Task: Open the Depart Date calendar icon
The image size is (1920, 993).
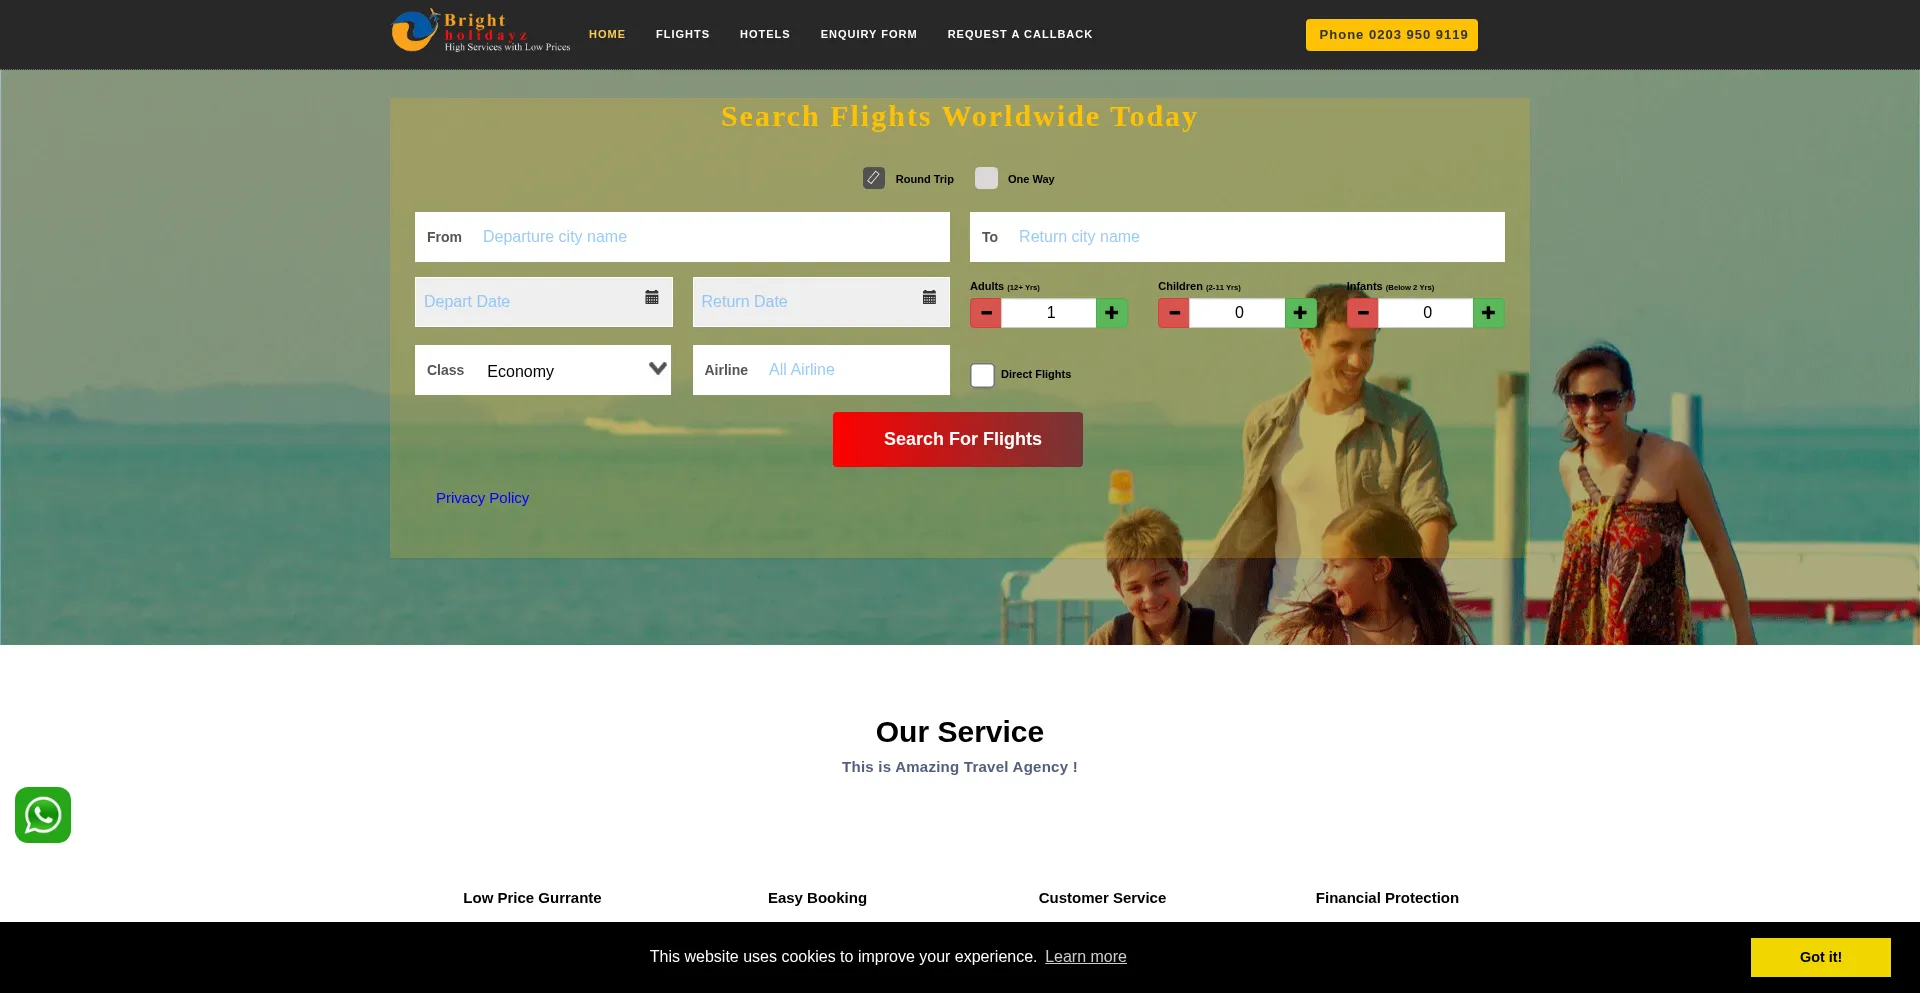Action: (652, 298)
